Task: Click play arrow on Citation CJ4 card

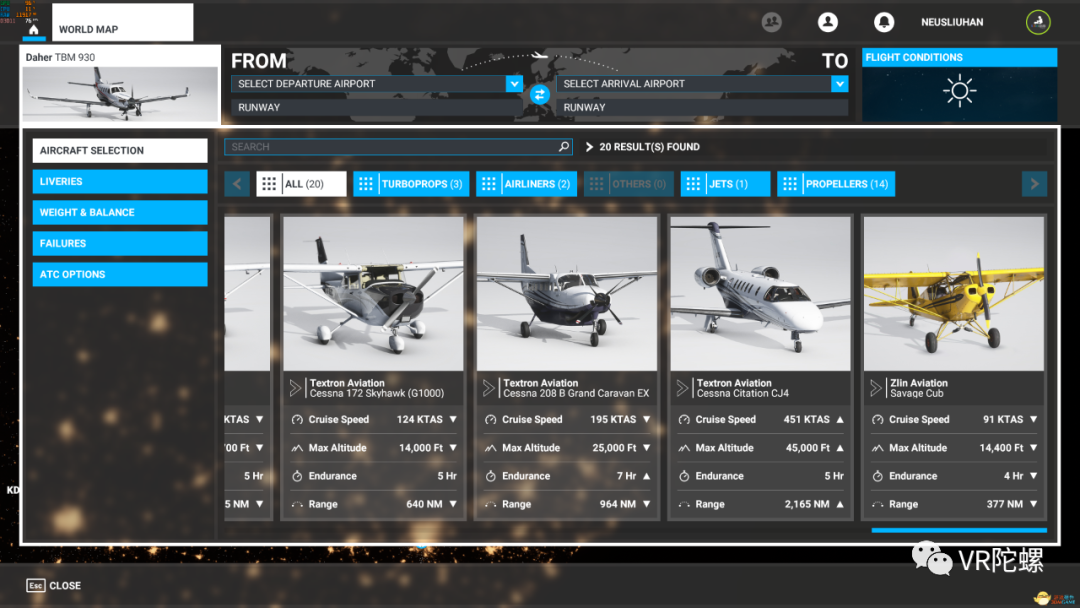Action: [683, 388]
